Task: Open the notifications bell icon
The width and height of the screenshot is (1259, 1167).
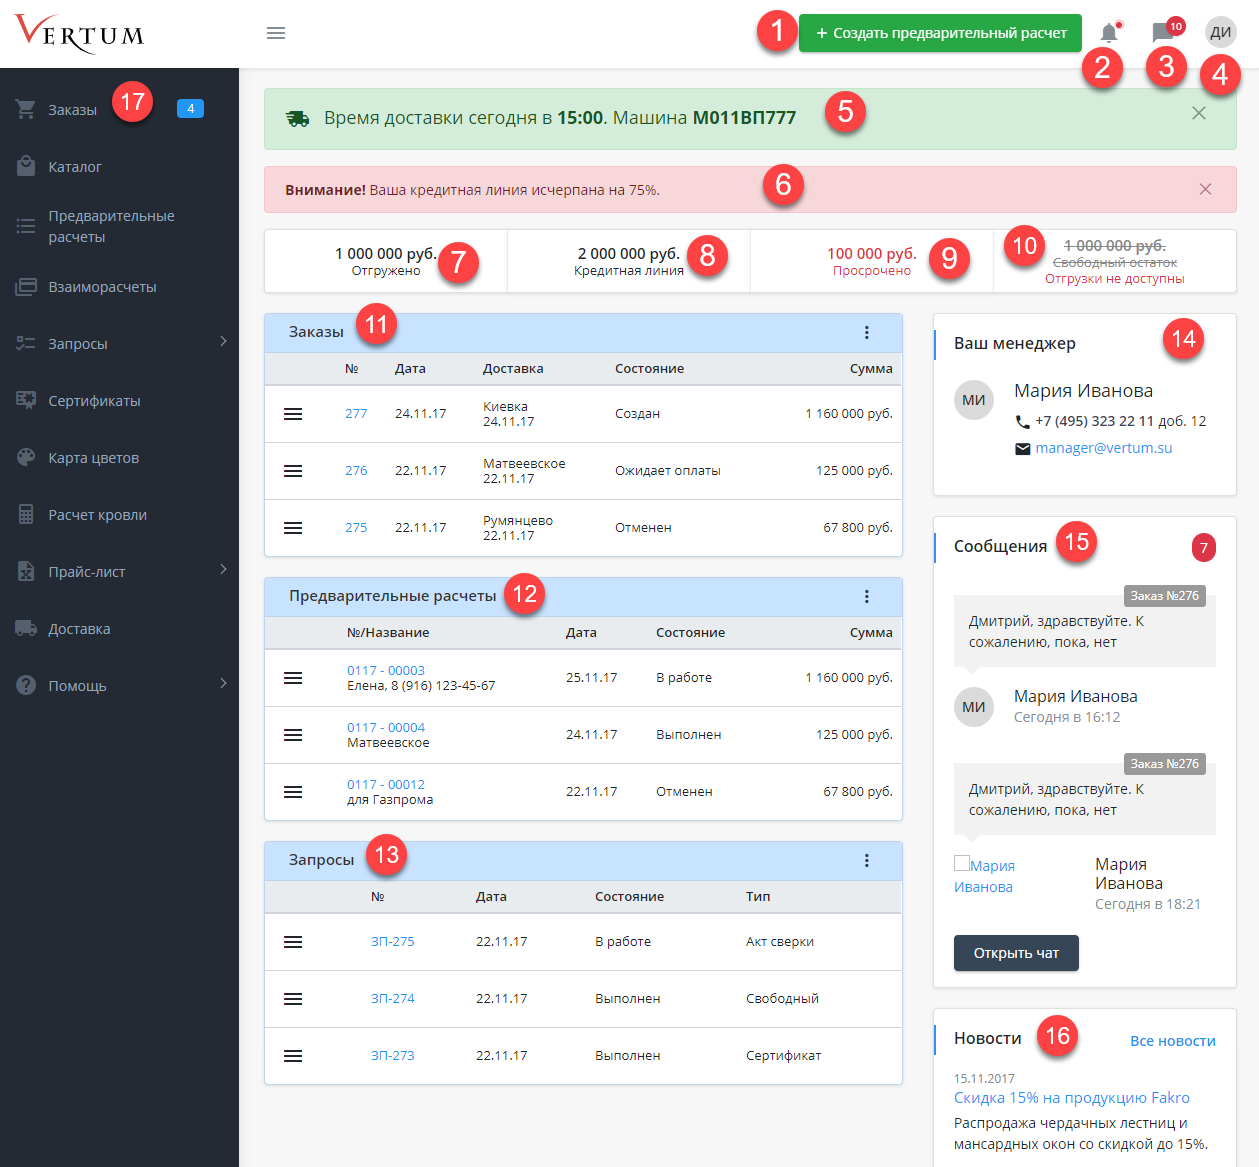Action: click(x=1109, y=33)
